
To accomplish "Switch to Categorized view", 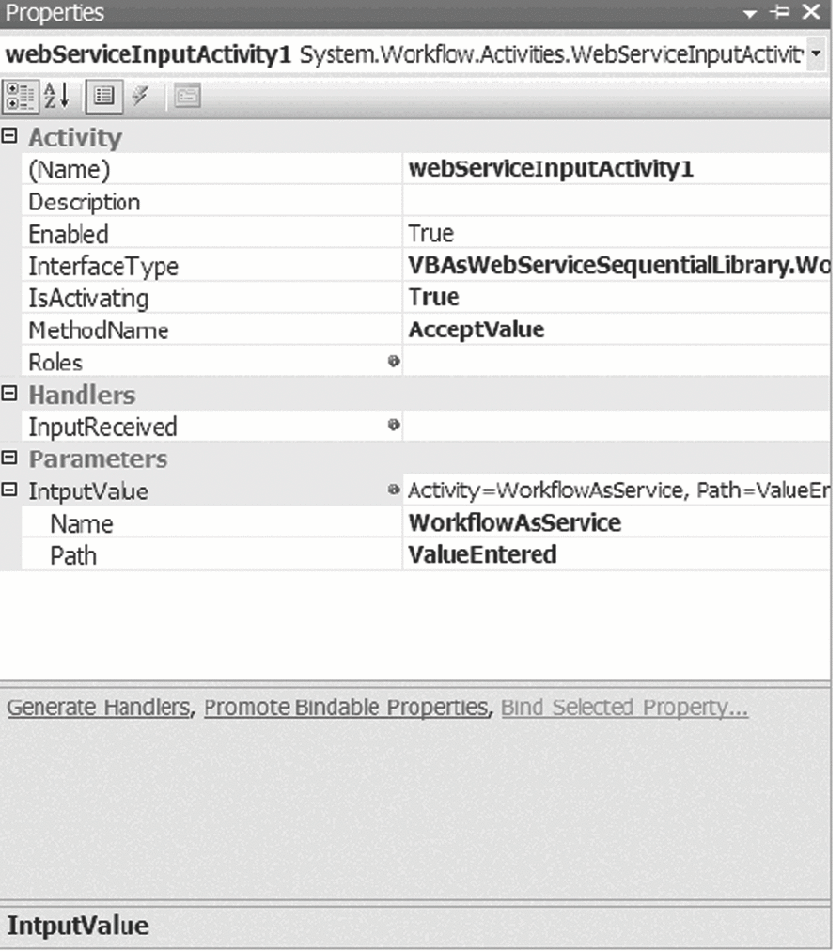I will tap(19, 96).
